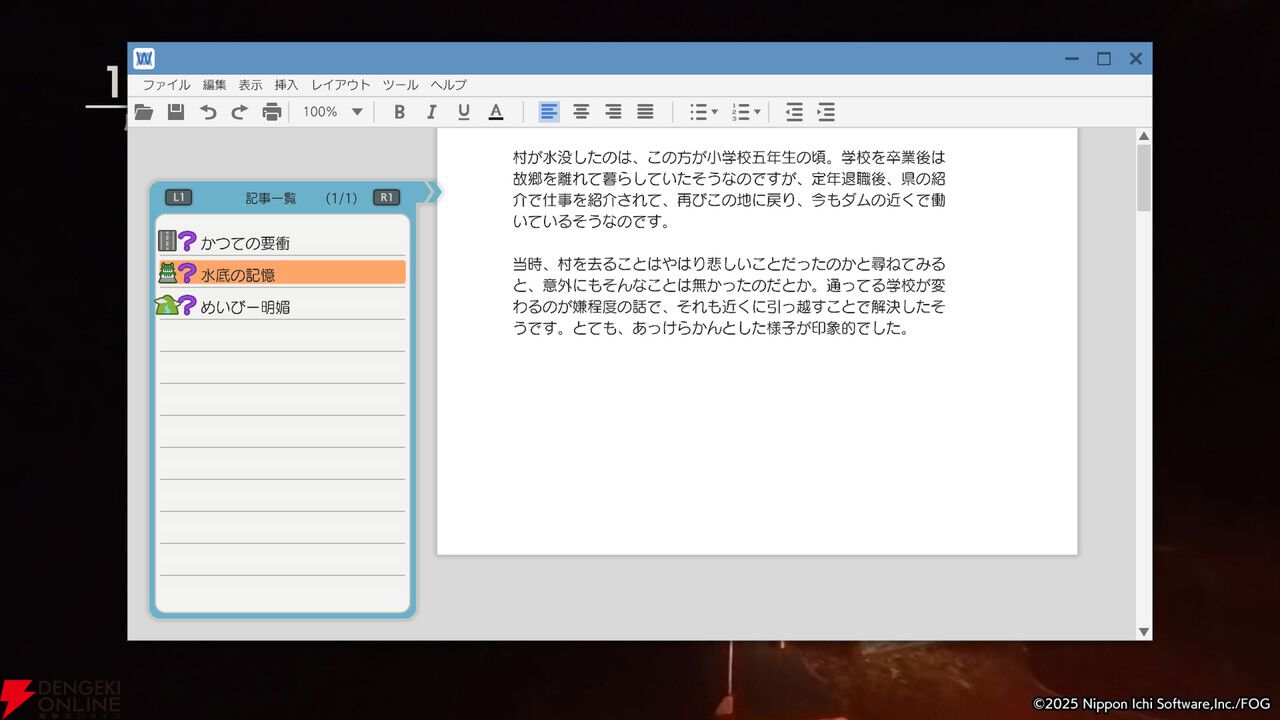Toggle underline formatting
Screen dimensions: 1280x720
pos(463,112)
